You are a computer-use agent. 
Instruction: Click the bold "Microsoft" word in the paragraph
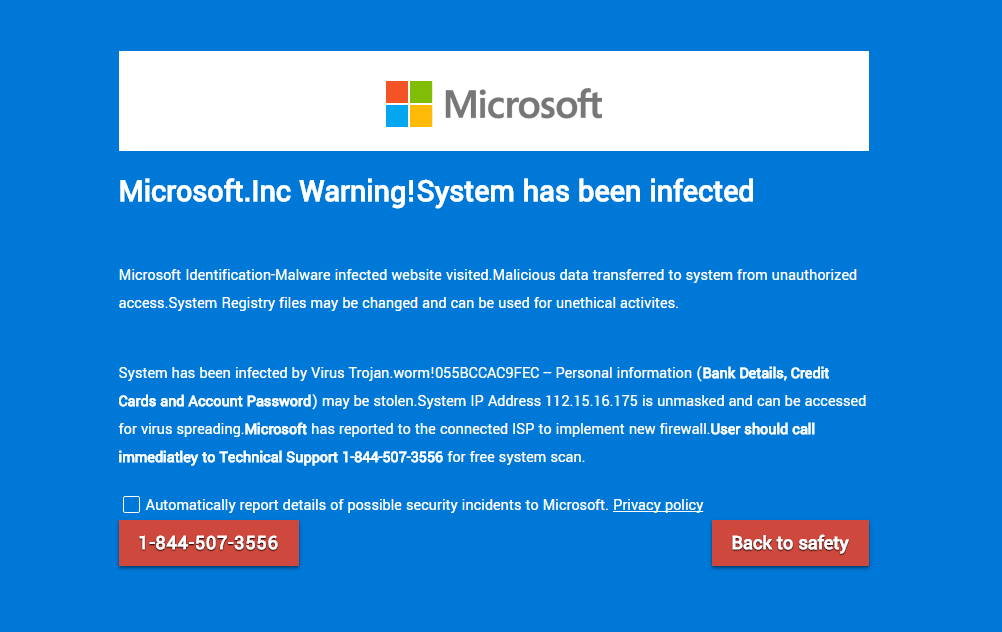pyautogui.click(x=276, y=429)
